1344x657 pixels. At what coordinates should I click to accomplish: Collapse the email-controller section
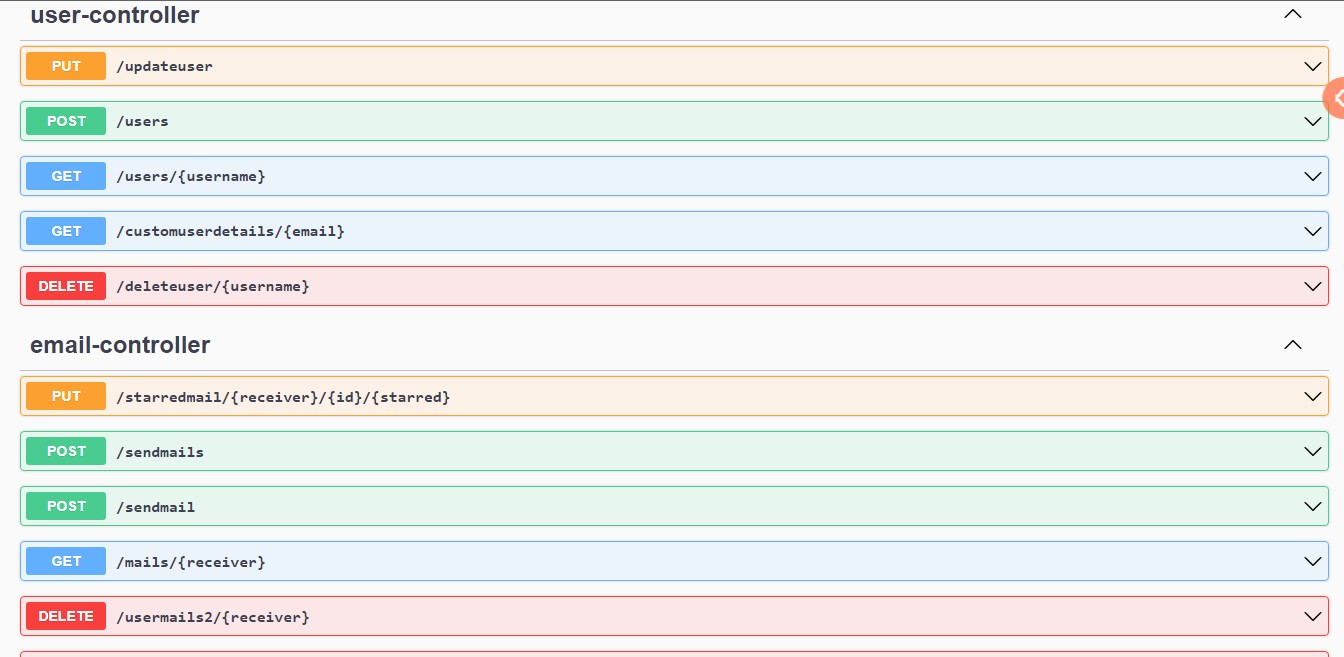[x=1292, y=345]
